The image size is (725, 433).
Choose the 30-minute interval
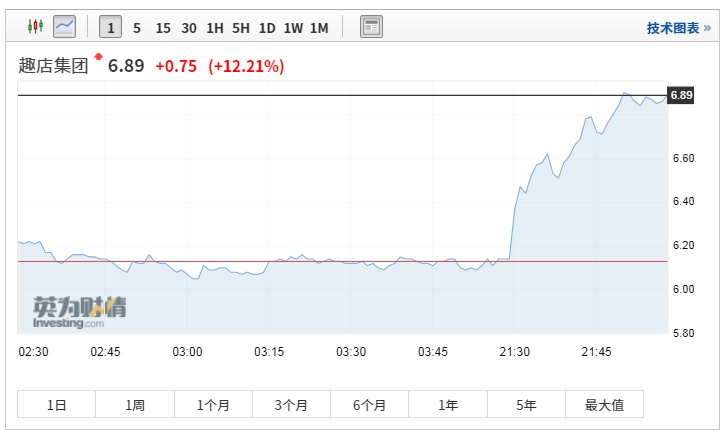[188, 27]
